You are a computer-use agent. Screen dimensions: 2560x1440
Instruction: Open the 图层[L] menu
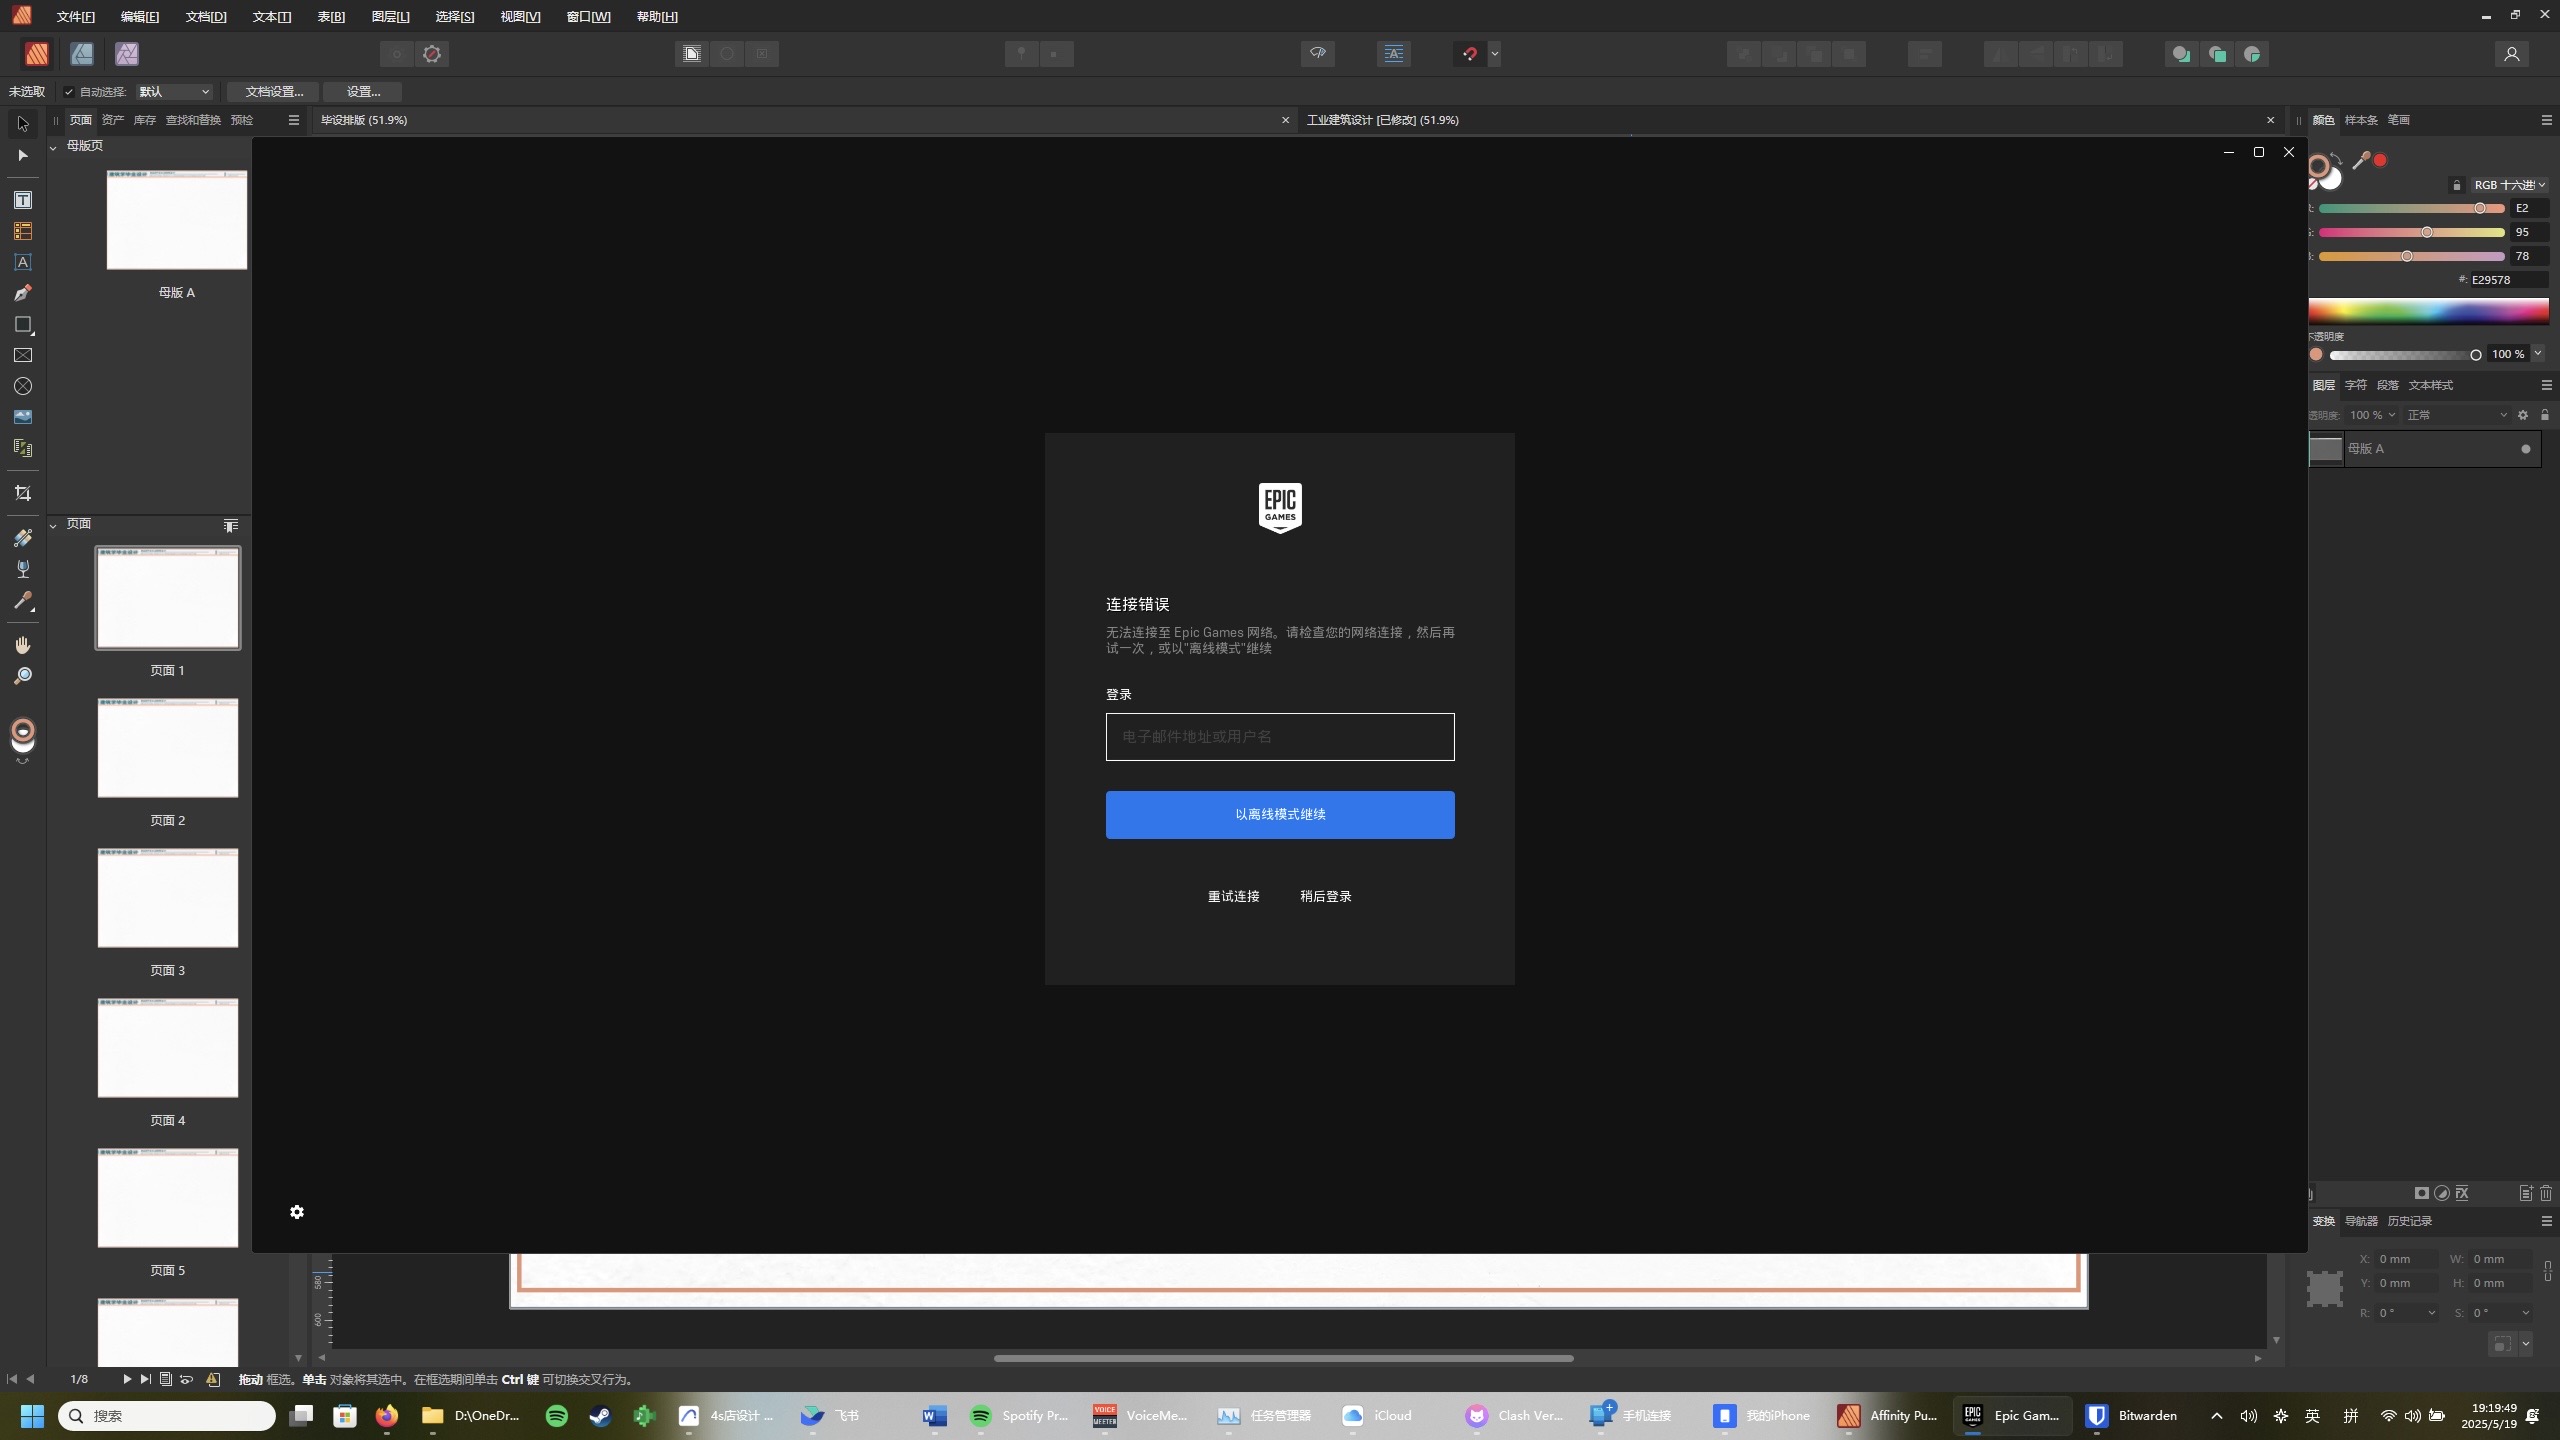click(x=390, y=17)
